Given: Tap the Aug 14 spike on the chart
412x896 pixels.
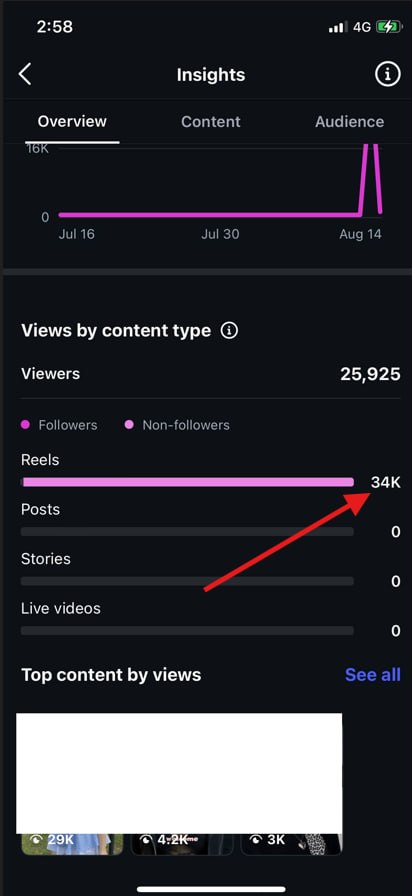Looking at the screenshot, I should click(x=369, y=177).
